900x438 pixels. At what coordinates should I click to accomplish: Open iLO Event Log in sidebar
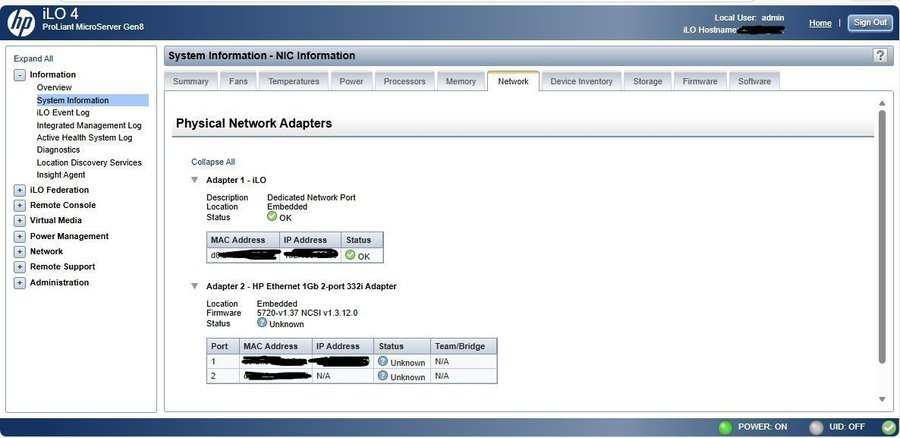[x=63, y=113]
